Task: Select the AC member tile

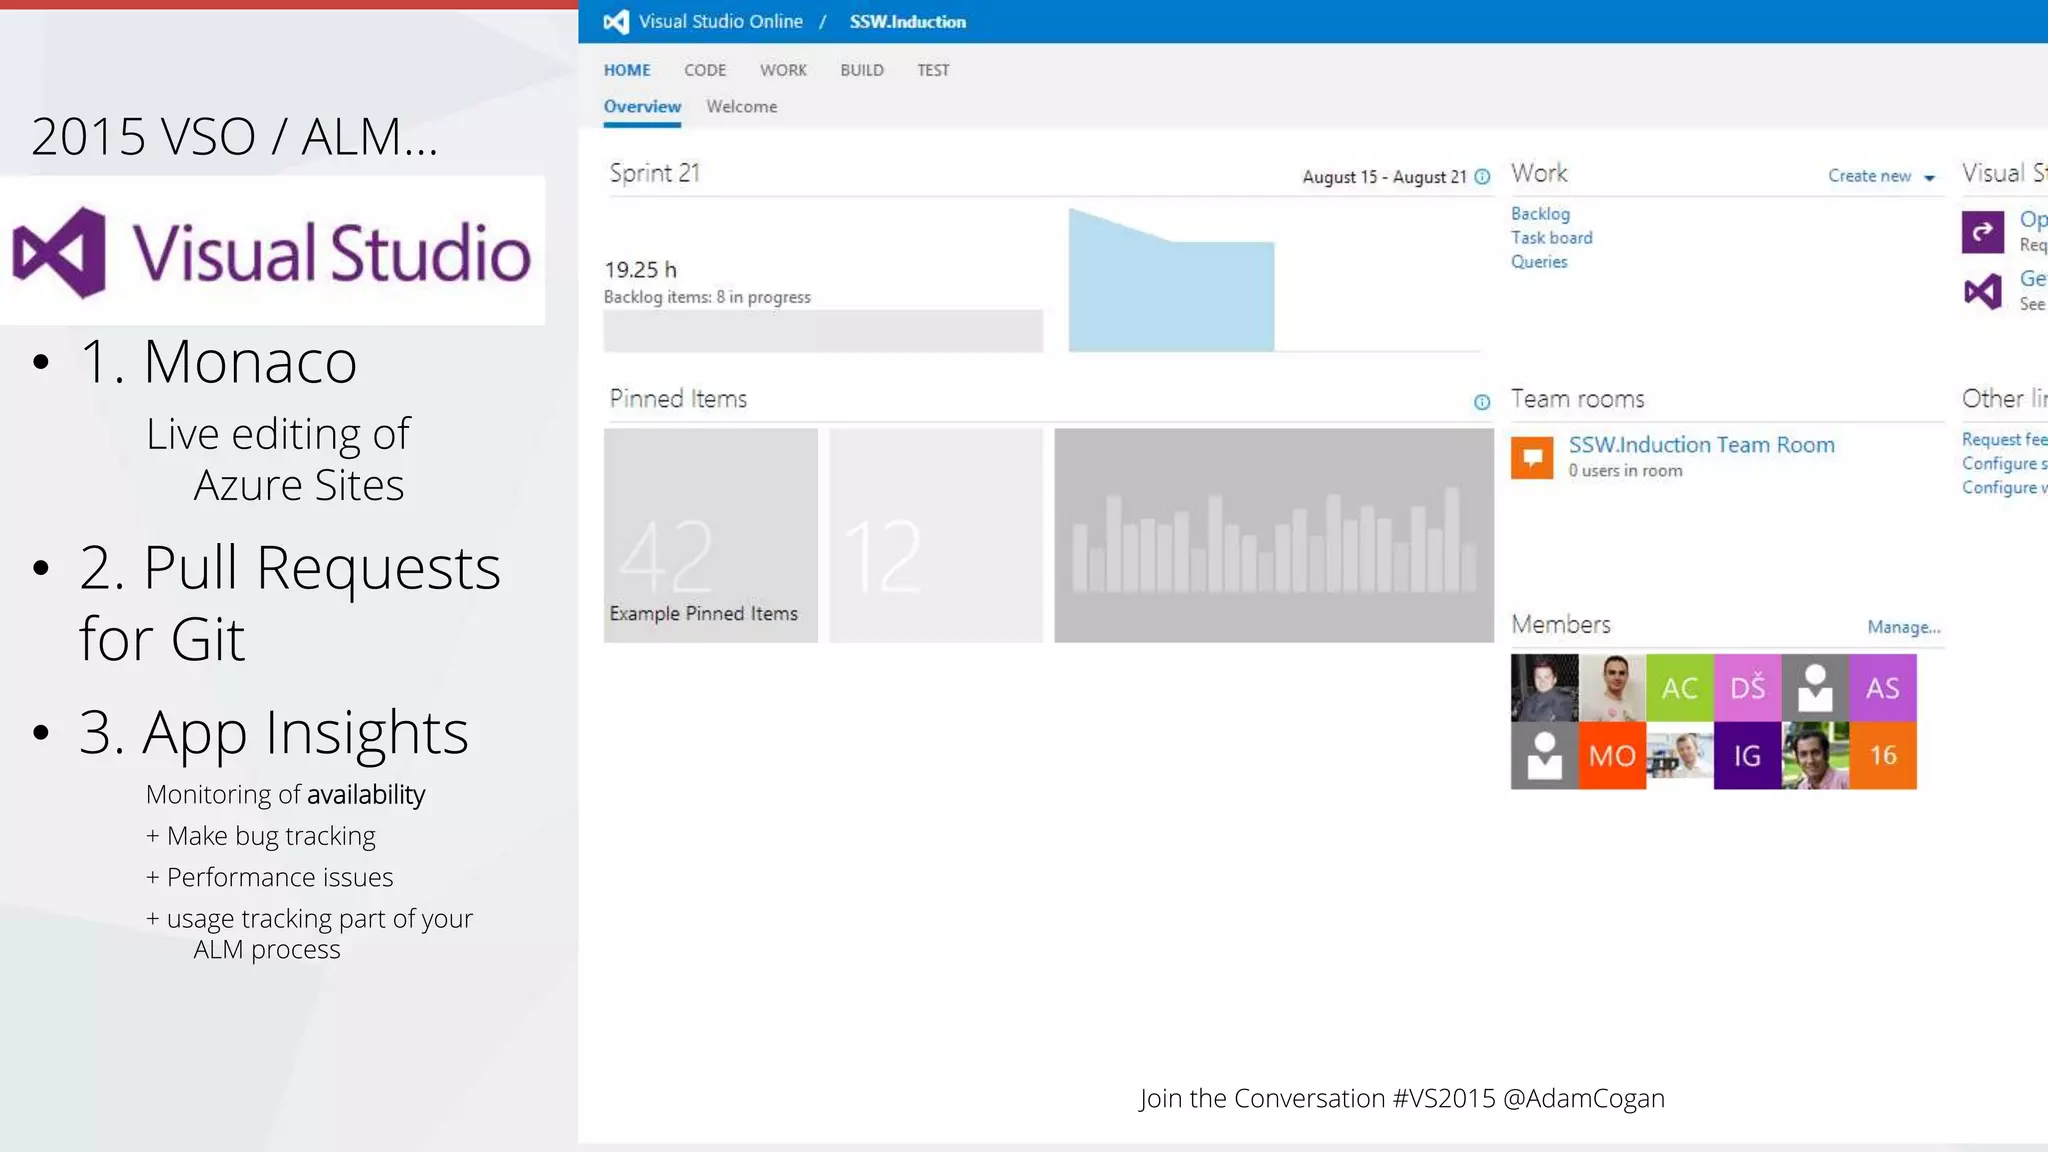Action: click(1680, 688)
